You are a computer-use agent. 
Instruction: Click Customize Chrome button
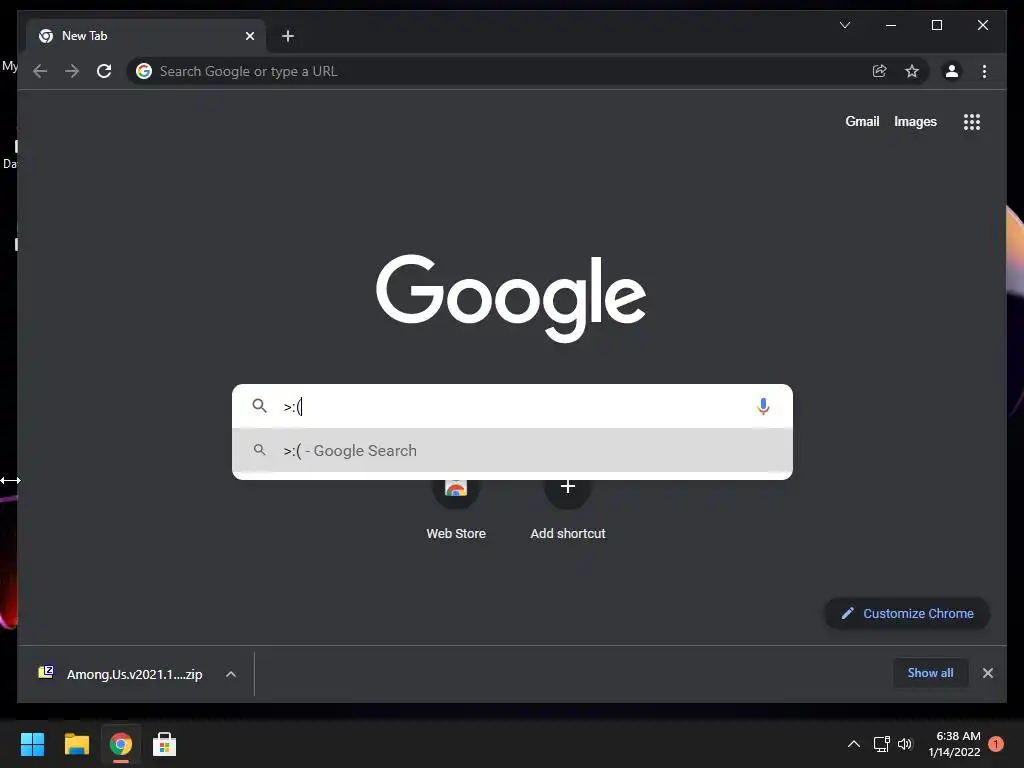pos(907,613)
